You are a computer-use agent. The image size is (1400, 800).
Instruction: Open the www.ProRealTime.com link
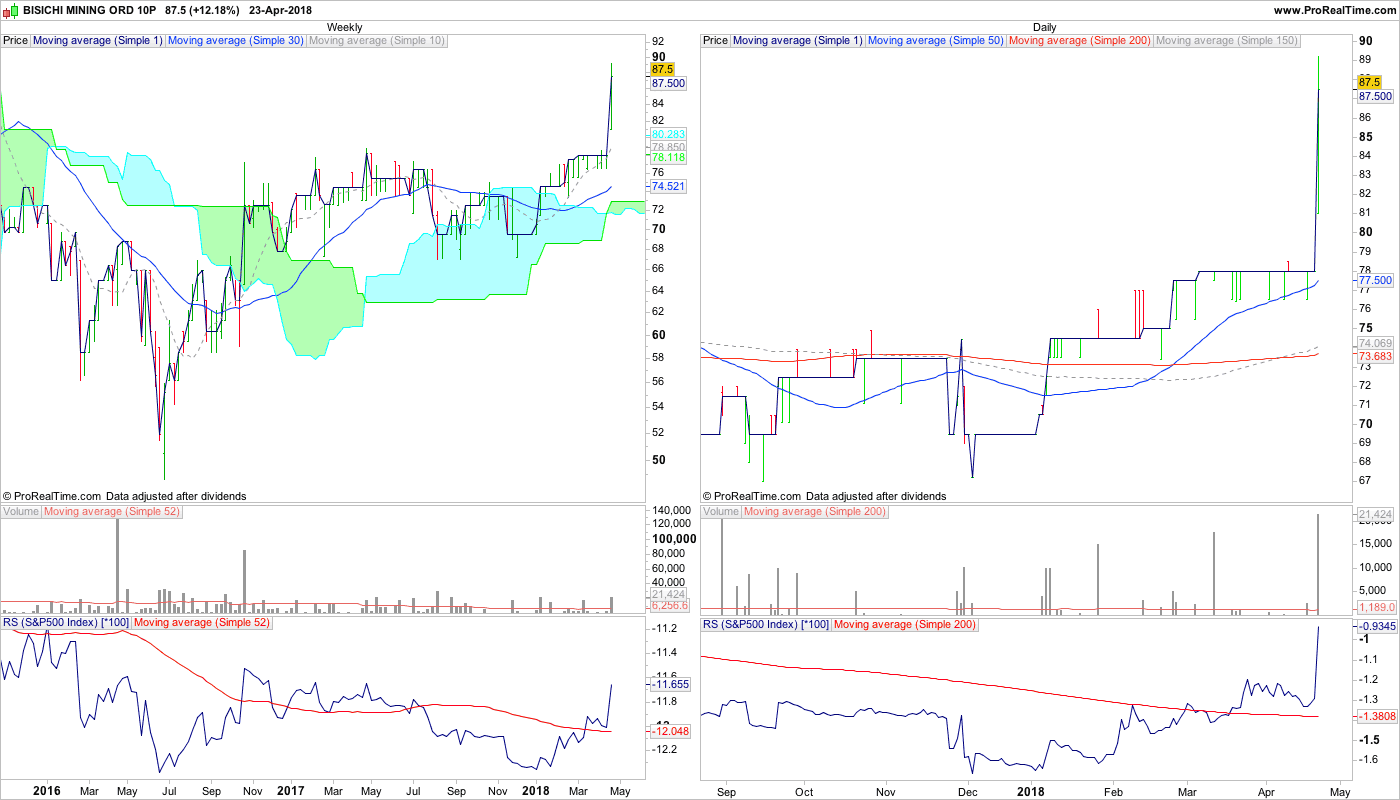pyautogui.click(x=1333, y=10)
